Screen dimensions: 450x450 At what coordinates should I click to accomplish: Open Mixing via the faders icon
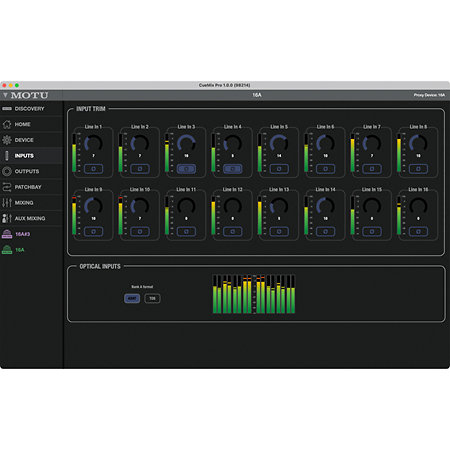click(x=7, y=203)
